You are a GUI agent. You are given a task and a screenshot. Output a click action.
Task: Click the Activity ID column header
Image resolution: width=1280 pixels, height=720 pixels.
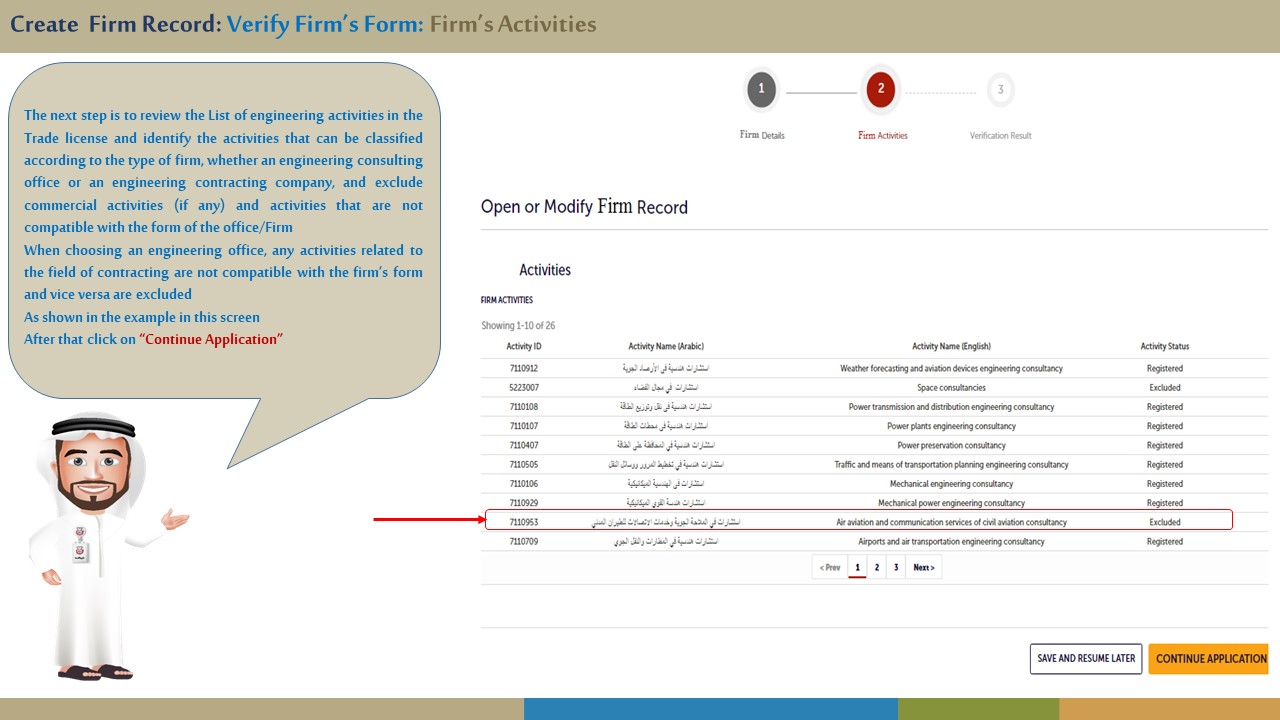tap(523, 347)
